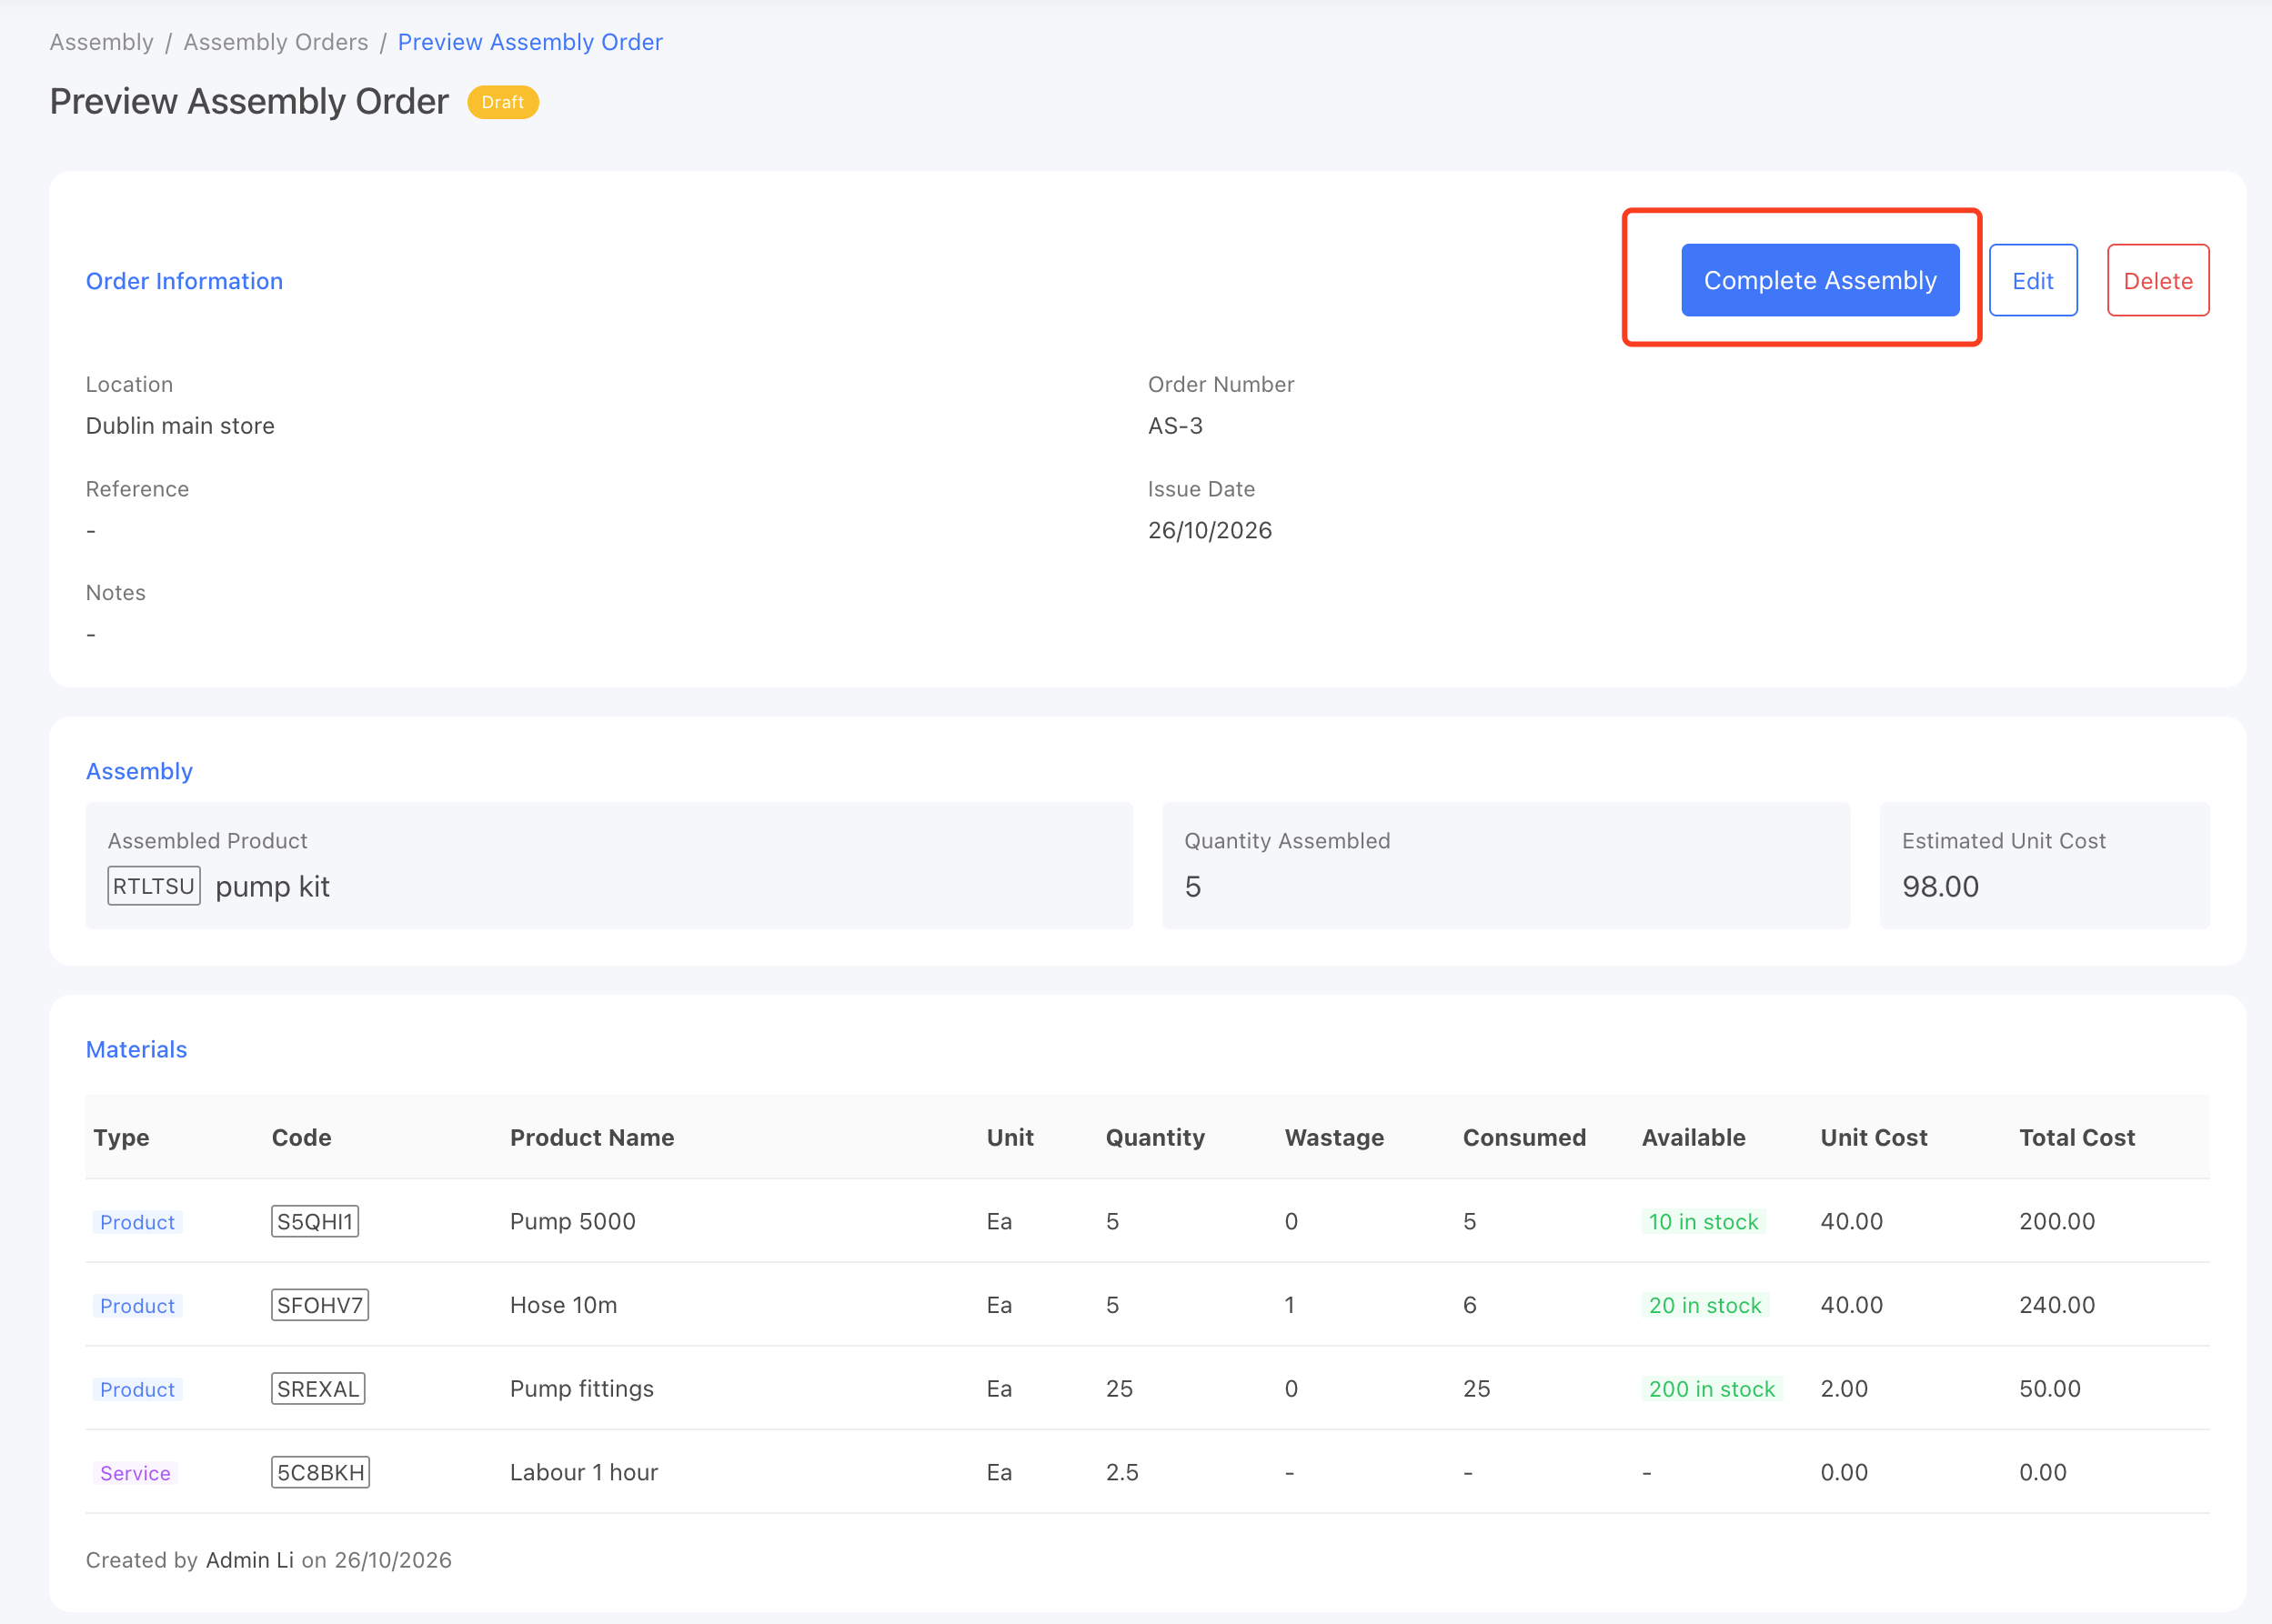This screenshot has height=1624, width=2272.
Task: Click Hose 10m product name
Action: (x=563, y=1305)
